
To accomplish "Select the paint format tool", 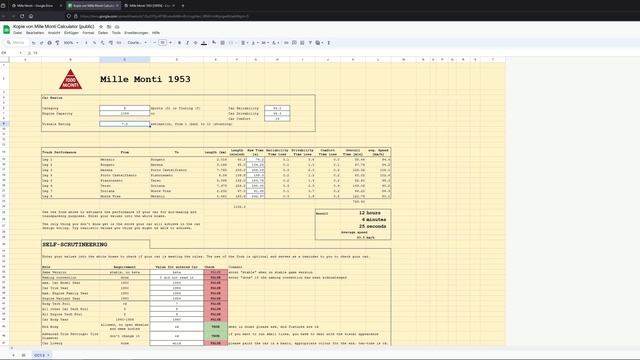I will point(57,42).
